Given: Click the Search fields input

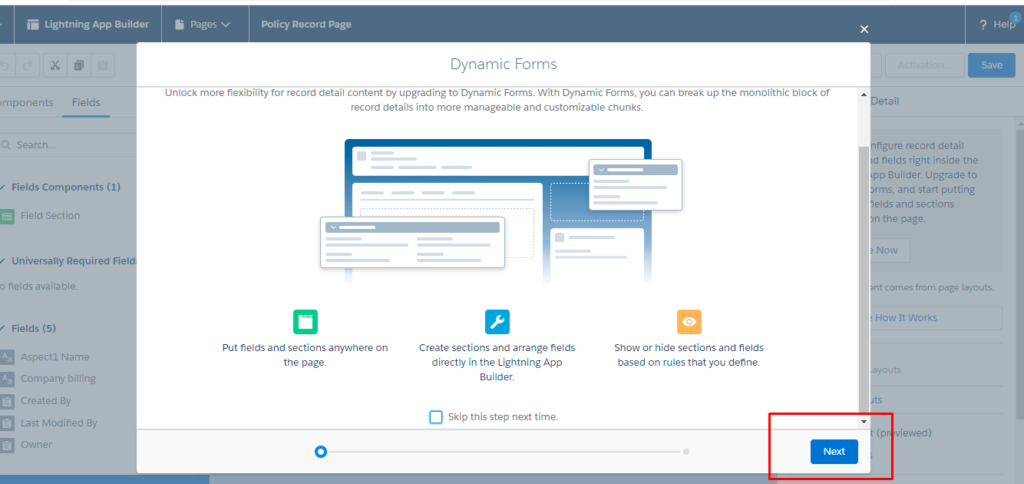Looking at the screenshot, I should [x=69, y=144].
